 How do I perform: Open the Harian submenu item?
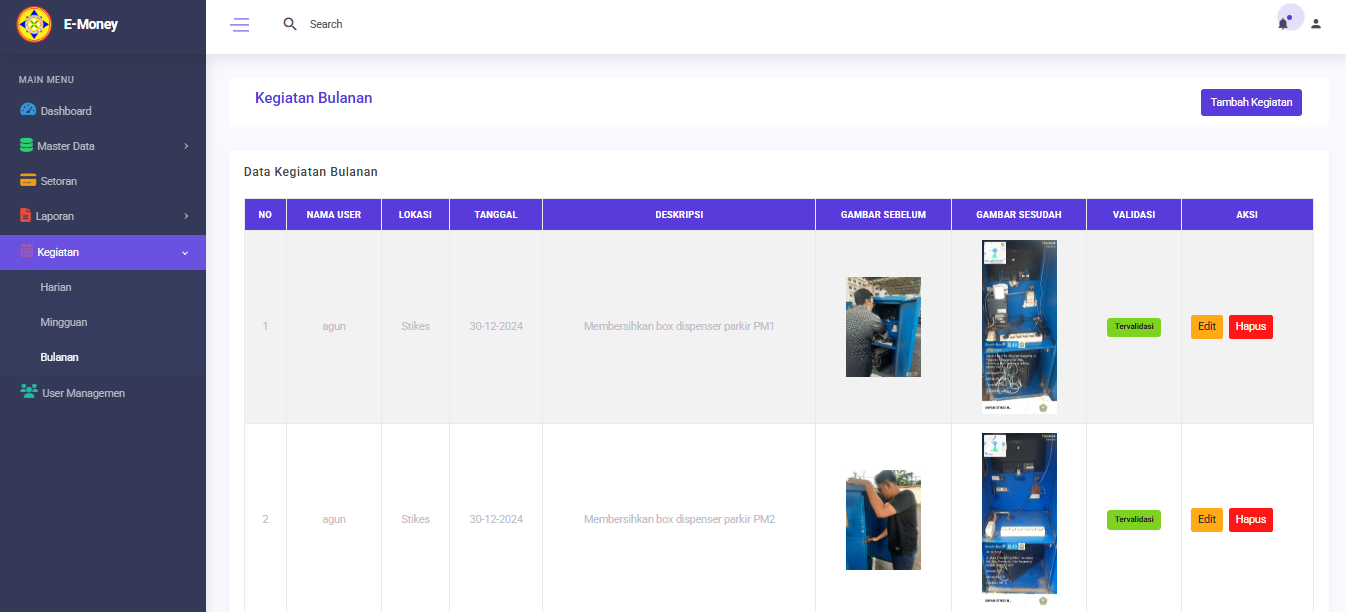click(x=56, y=287)
